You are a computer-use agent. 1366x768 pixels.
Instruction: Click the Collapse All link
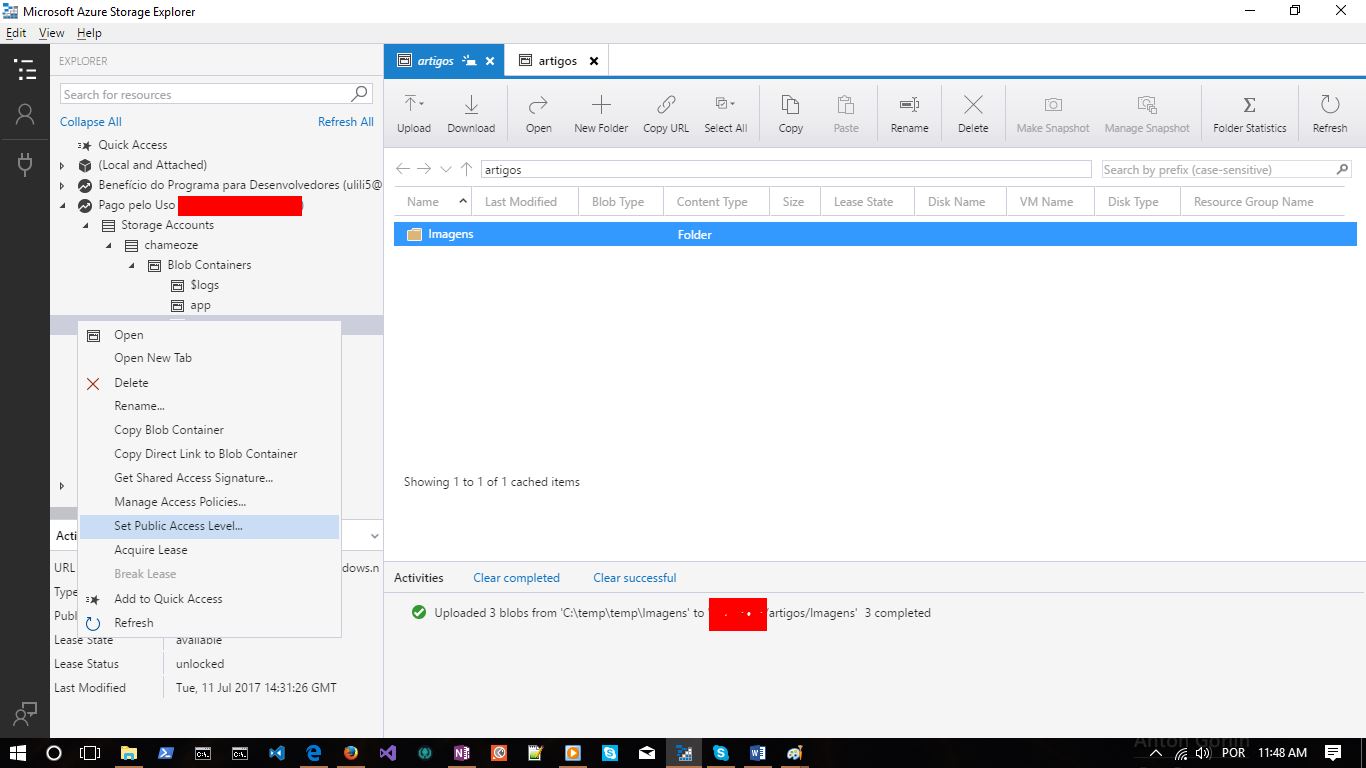91,122
